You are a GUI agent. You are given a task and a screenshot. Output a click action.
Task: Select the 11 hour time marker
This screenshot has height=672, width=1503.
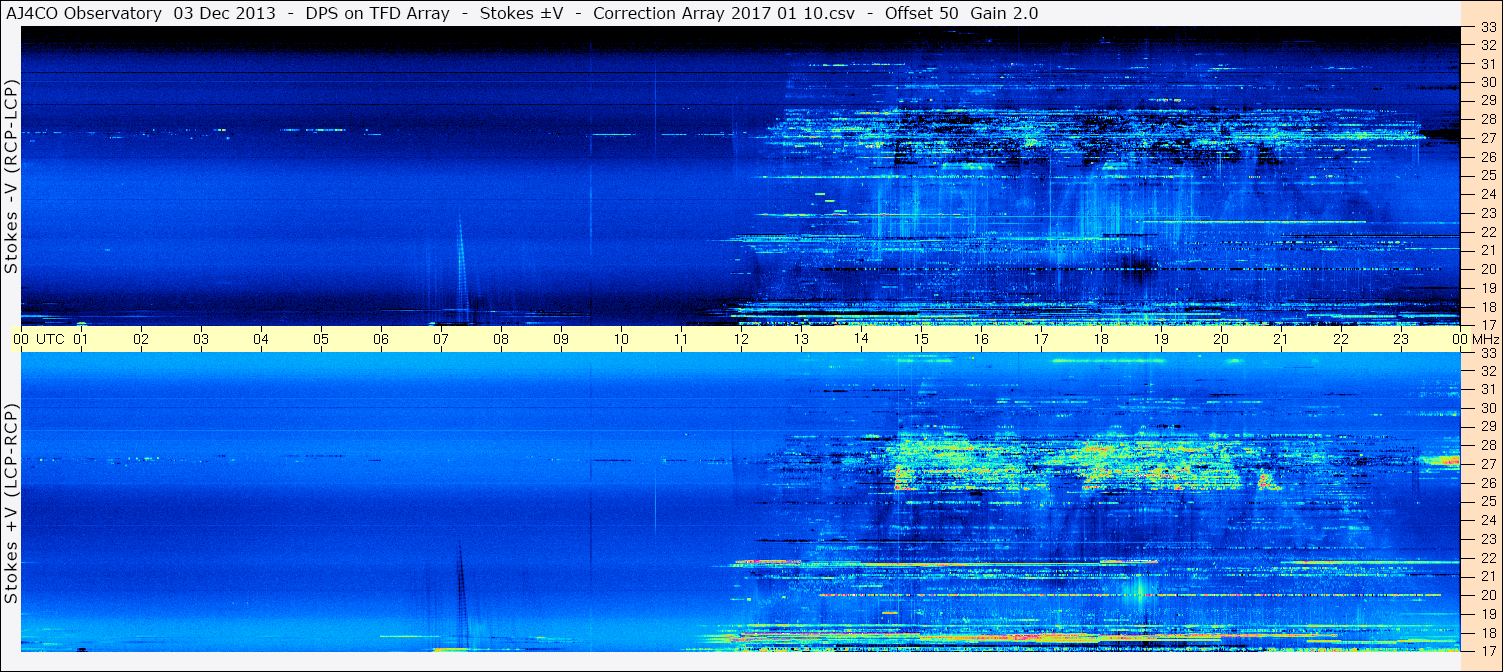click(x=681, y=339)
